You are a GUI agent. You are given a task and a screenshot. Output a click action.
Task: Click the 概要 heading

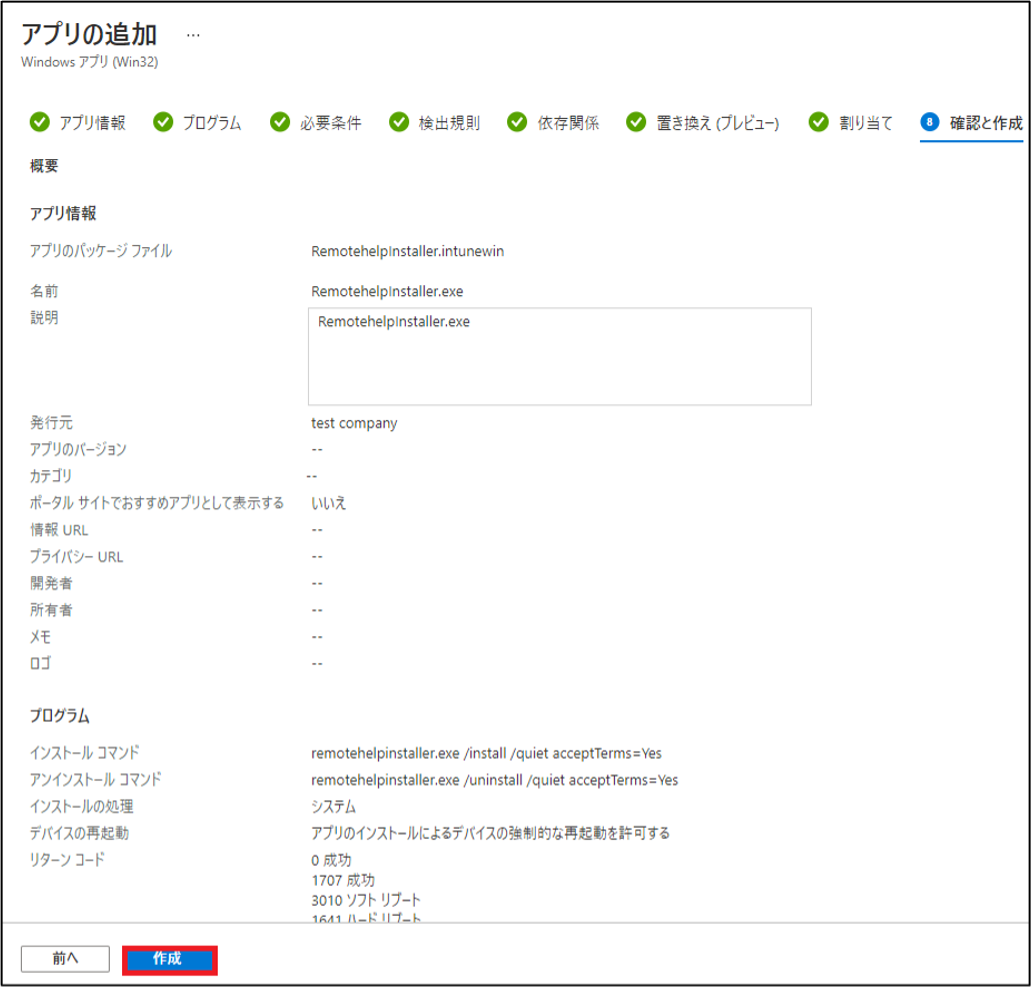point(44,166)
